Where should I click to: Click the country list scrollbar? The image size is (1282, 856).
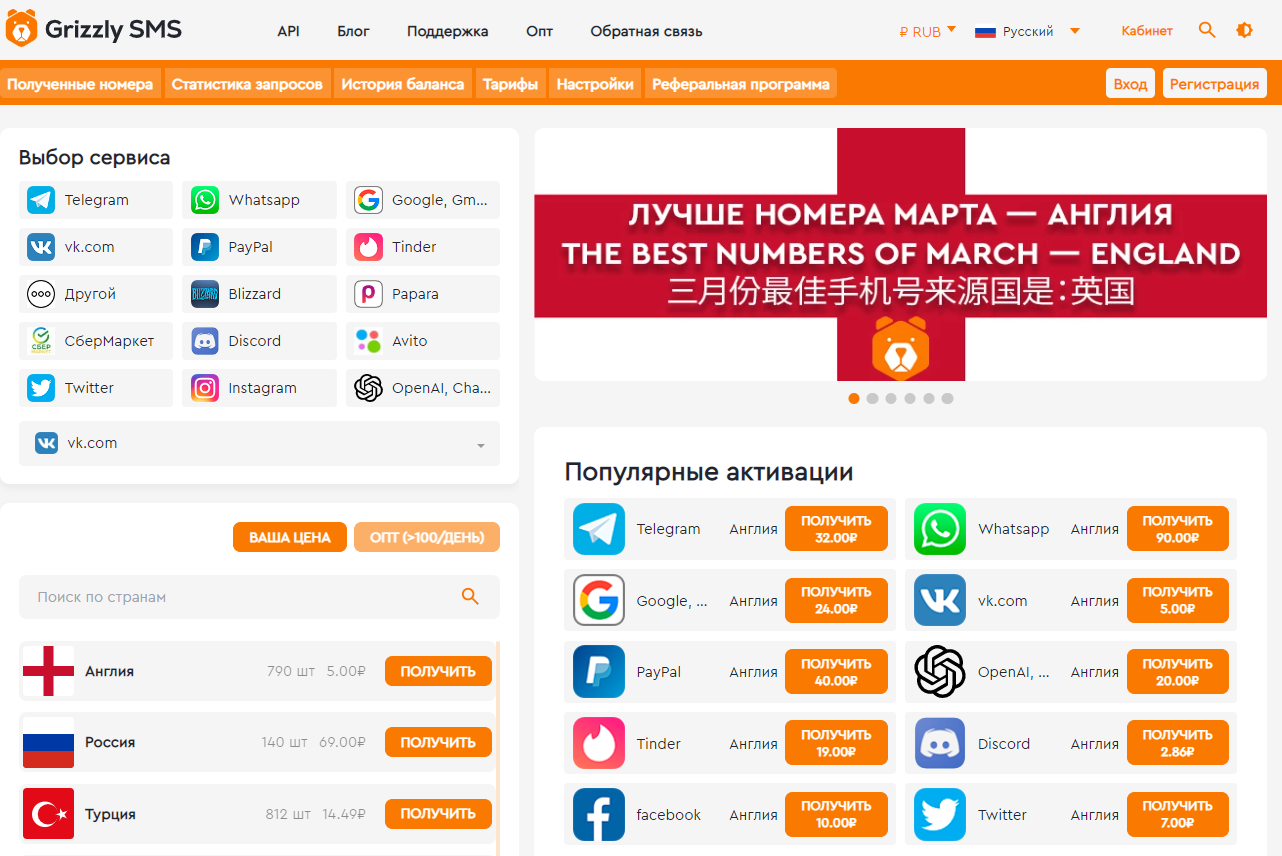[498, 748]
